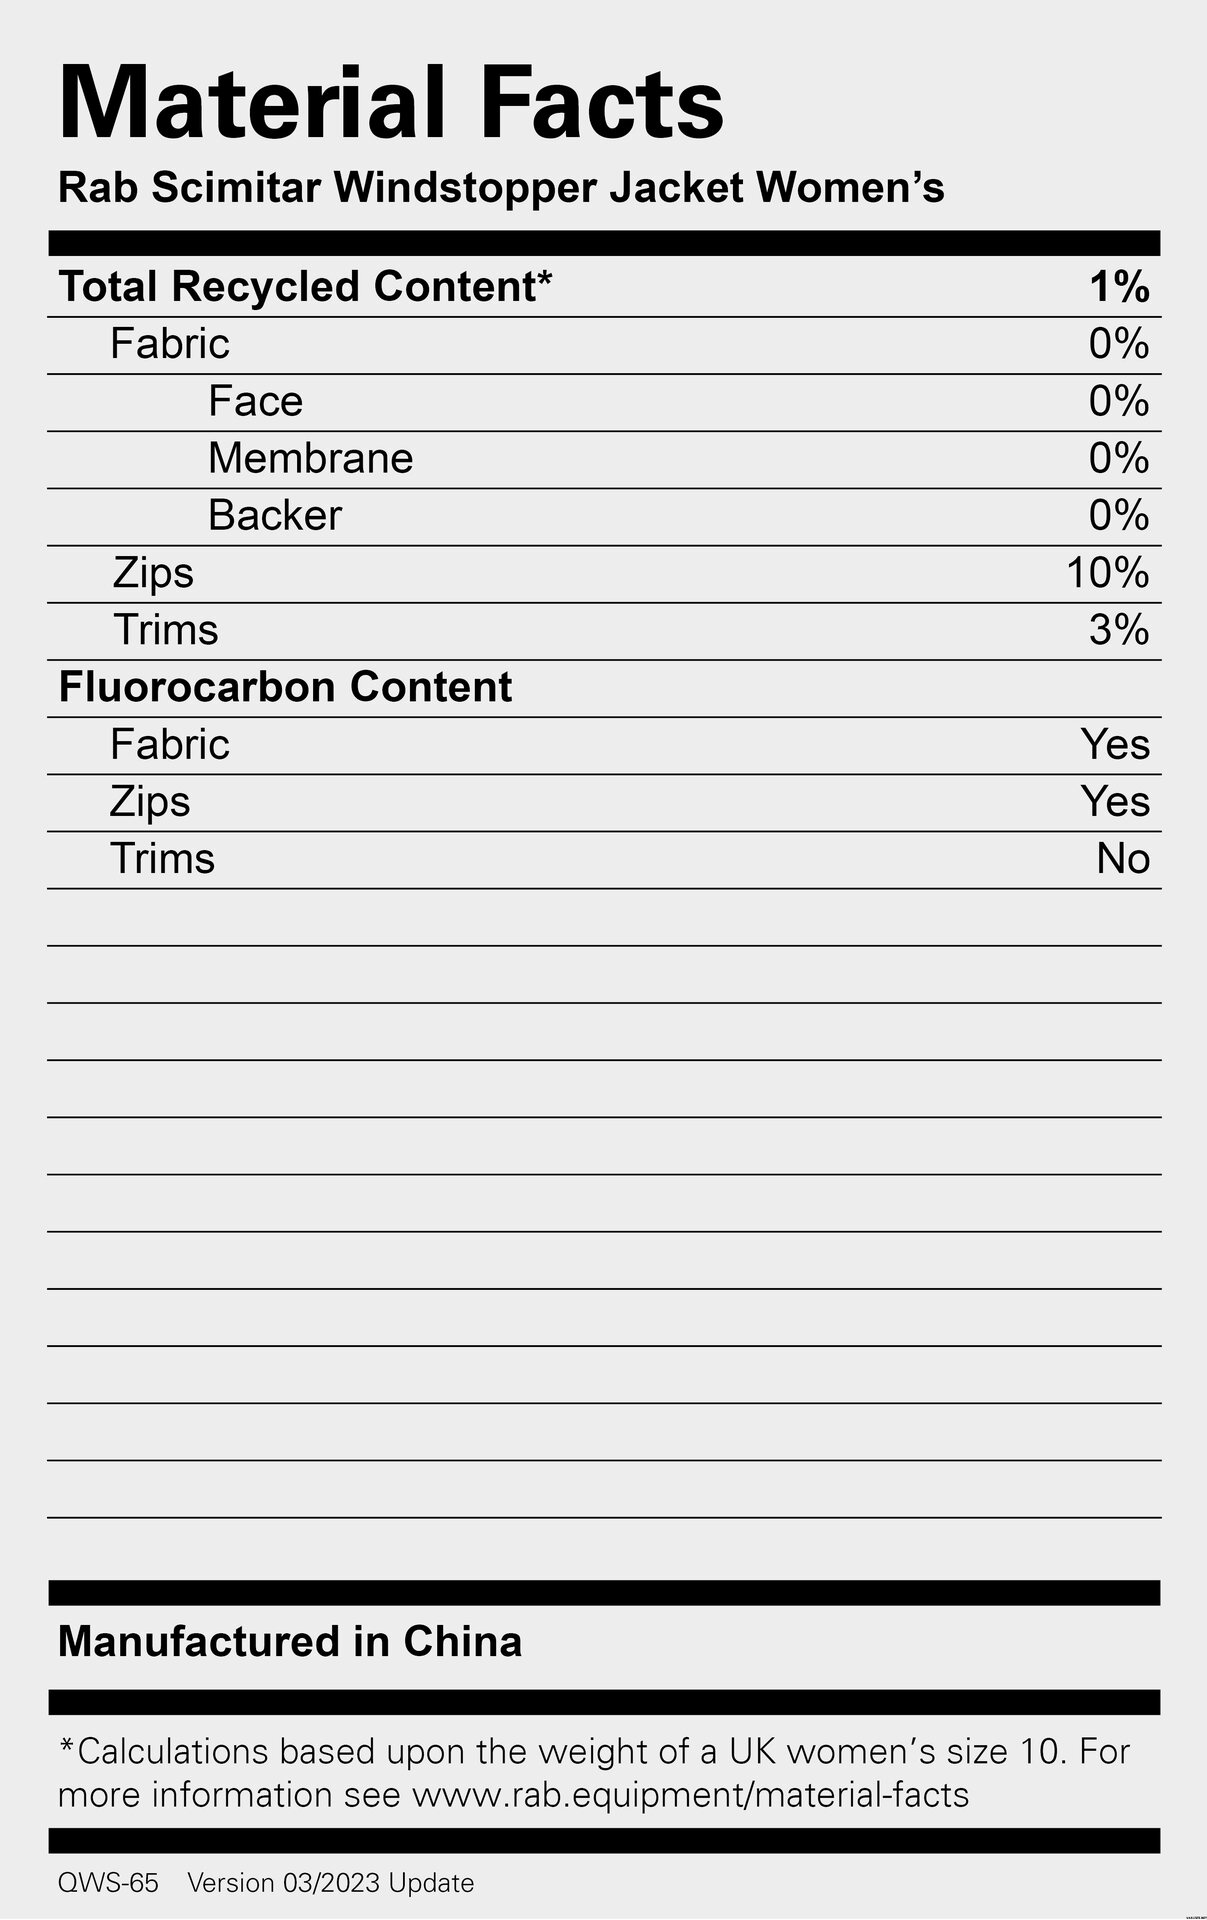1207x1920 pixels.
Task: Click the Backer row label
Action: [x=275, y=516]
